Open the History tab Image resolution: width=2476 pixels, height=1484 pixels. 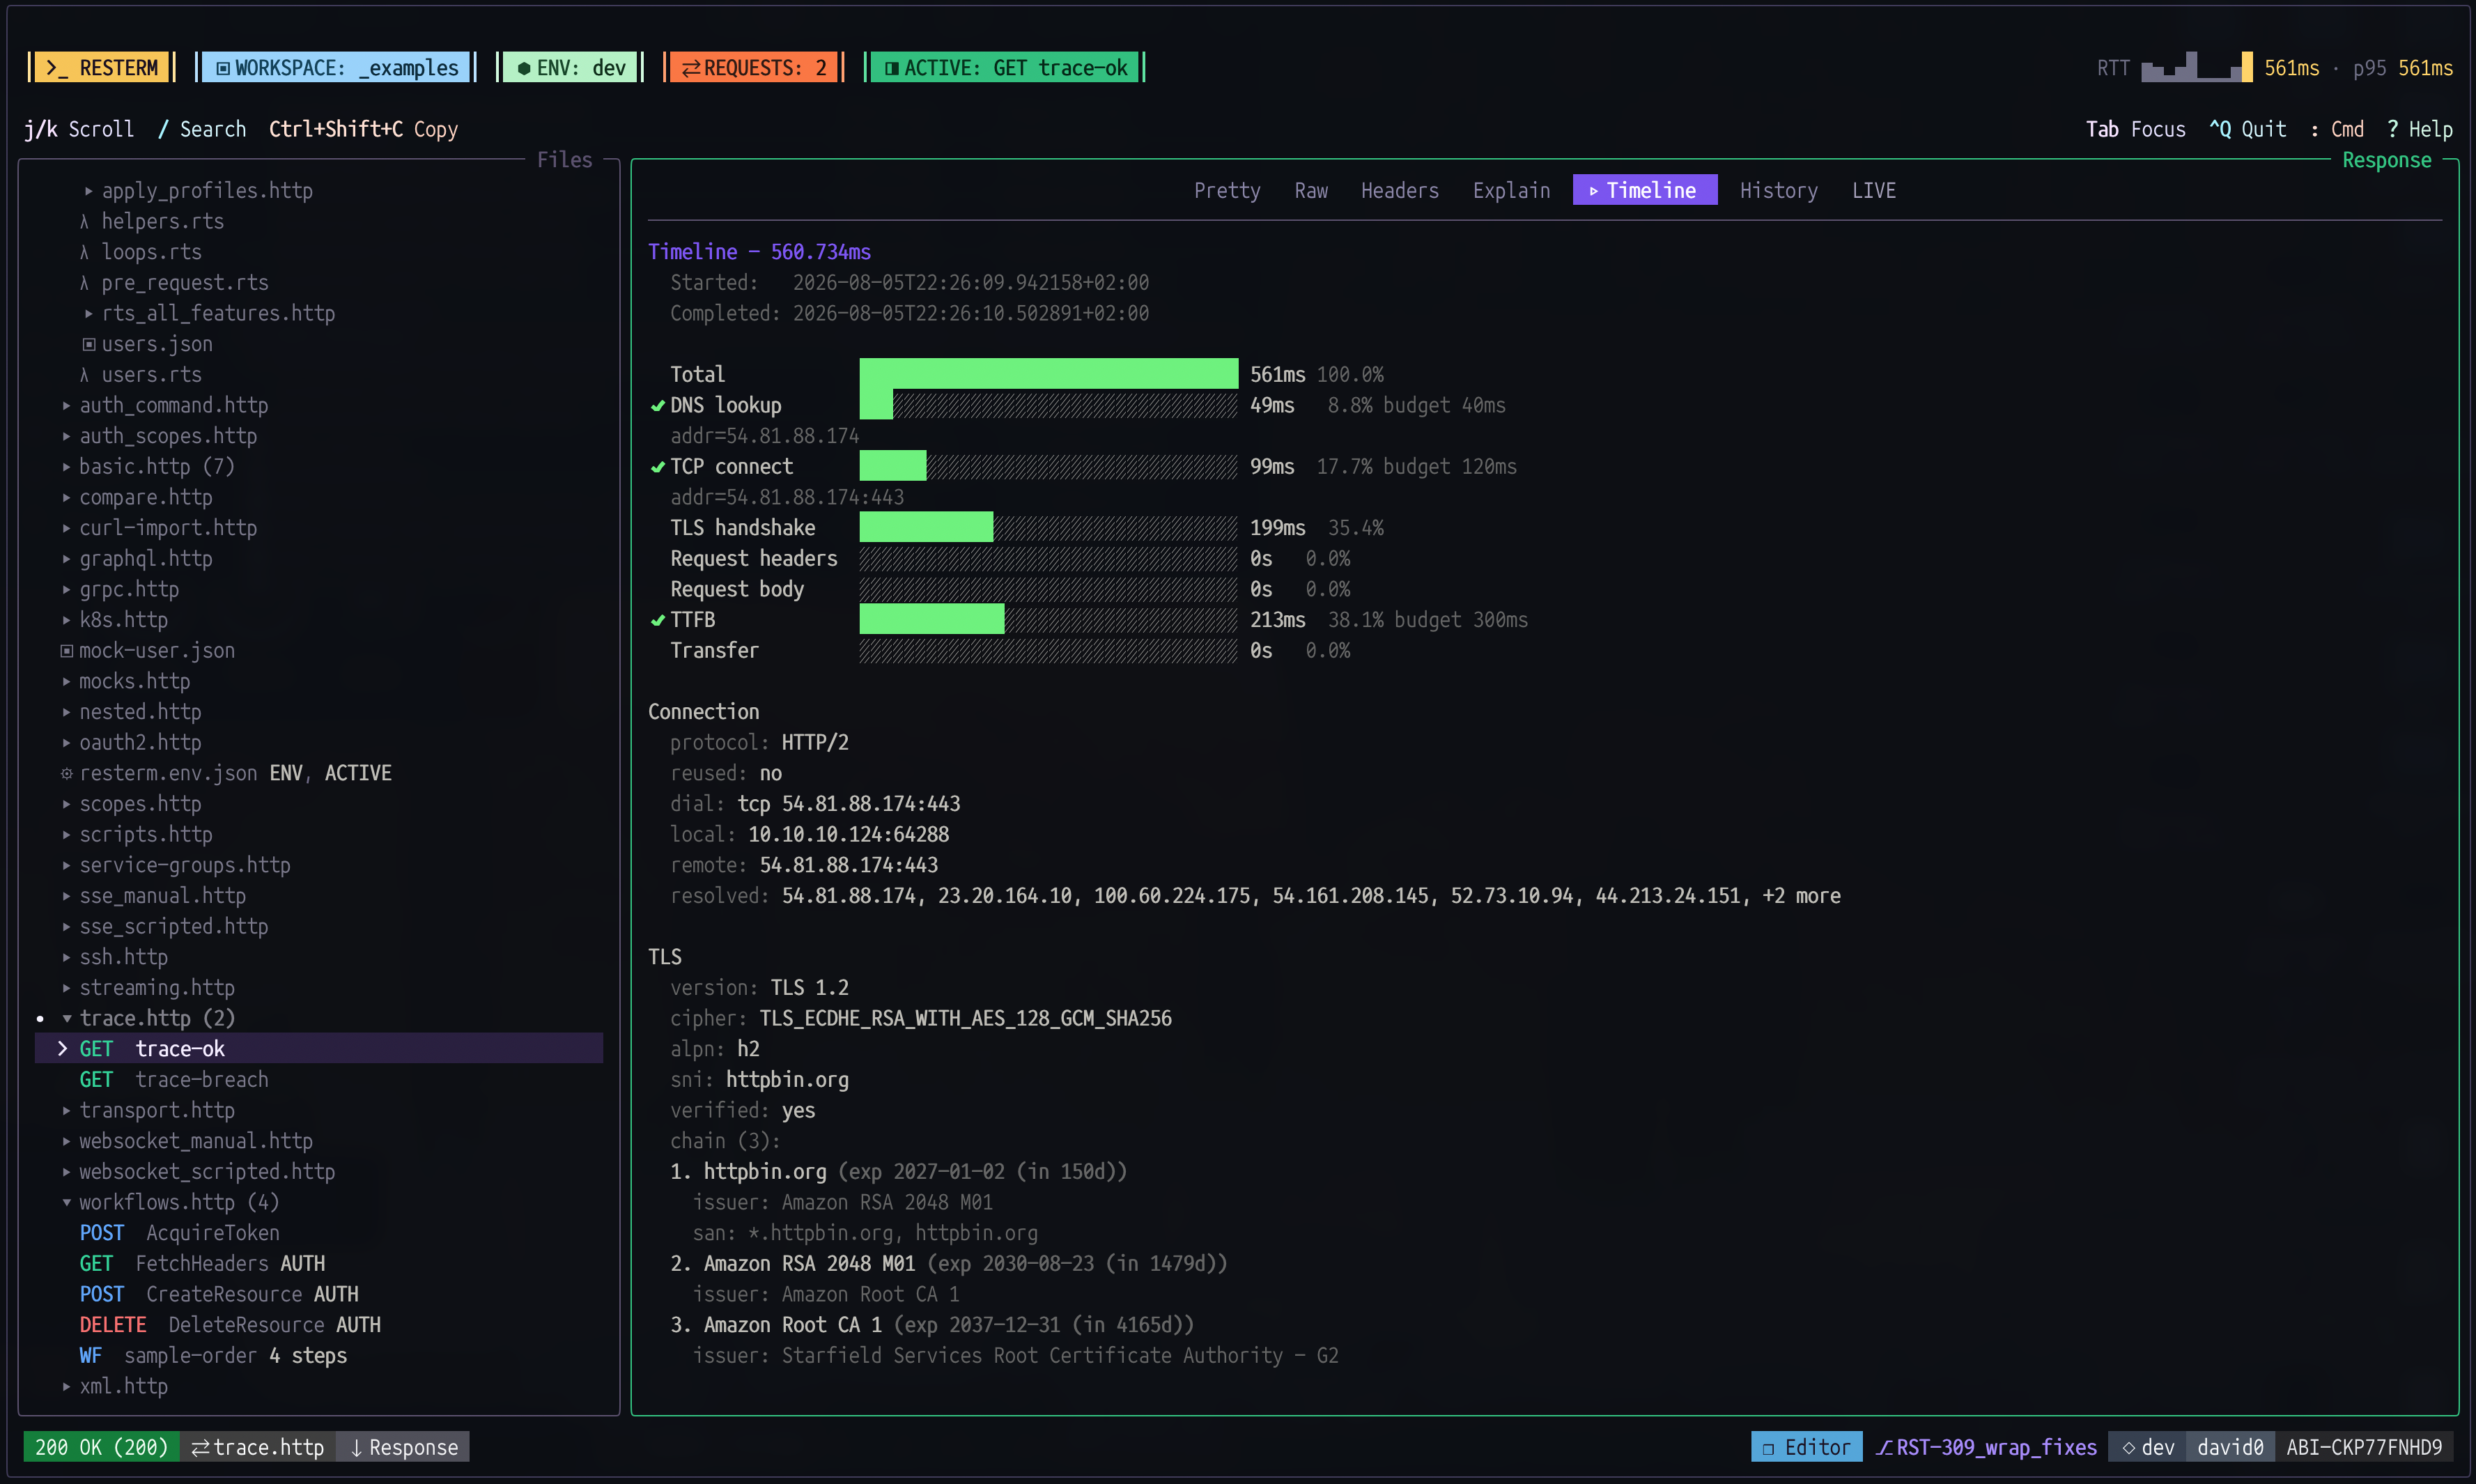[x=1778, y=190]
